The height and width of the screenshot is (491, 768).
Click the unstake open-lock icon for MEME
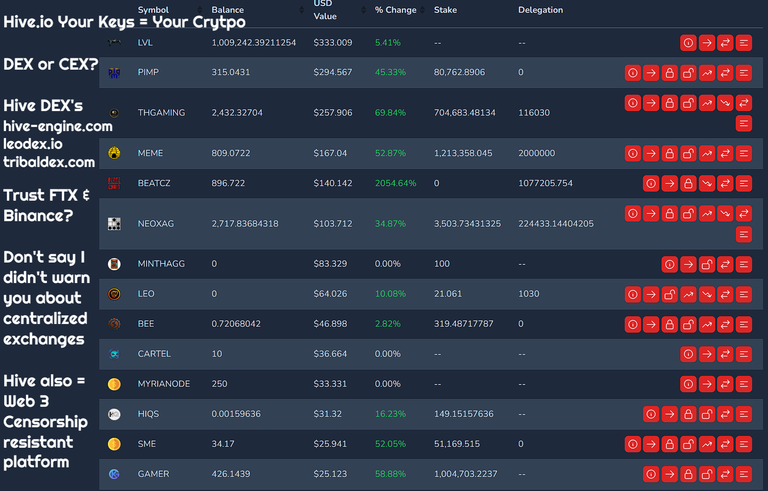pyautogui.click(x=688, y=154)
